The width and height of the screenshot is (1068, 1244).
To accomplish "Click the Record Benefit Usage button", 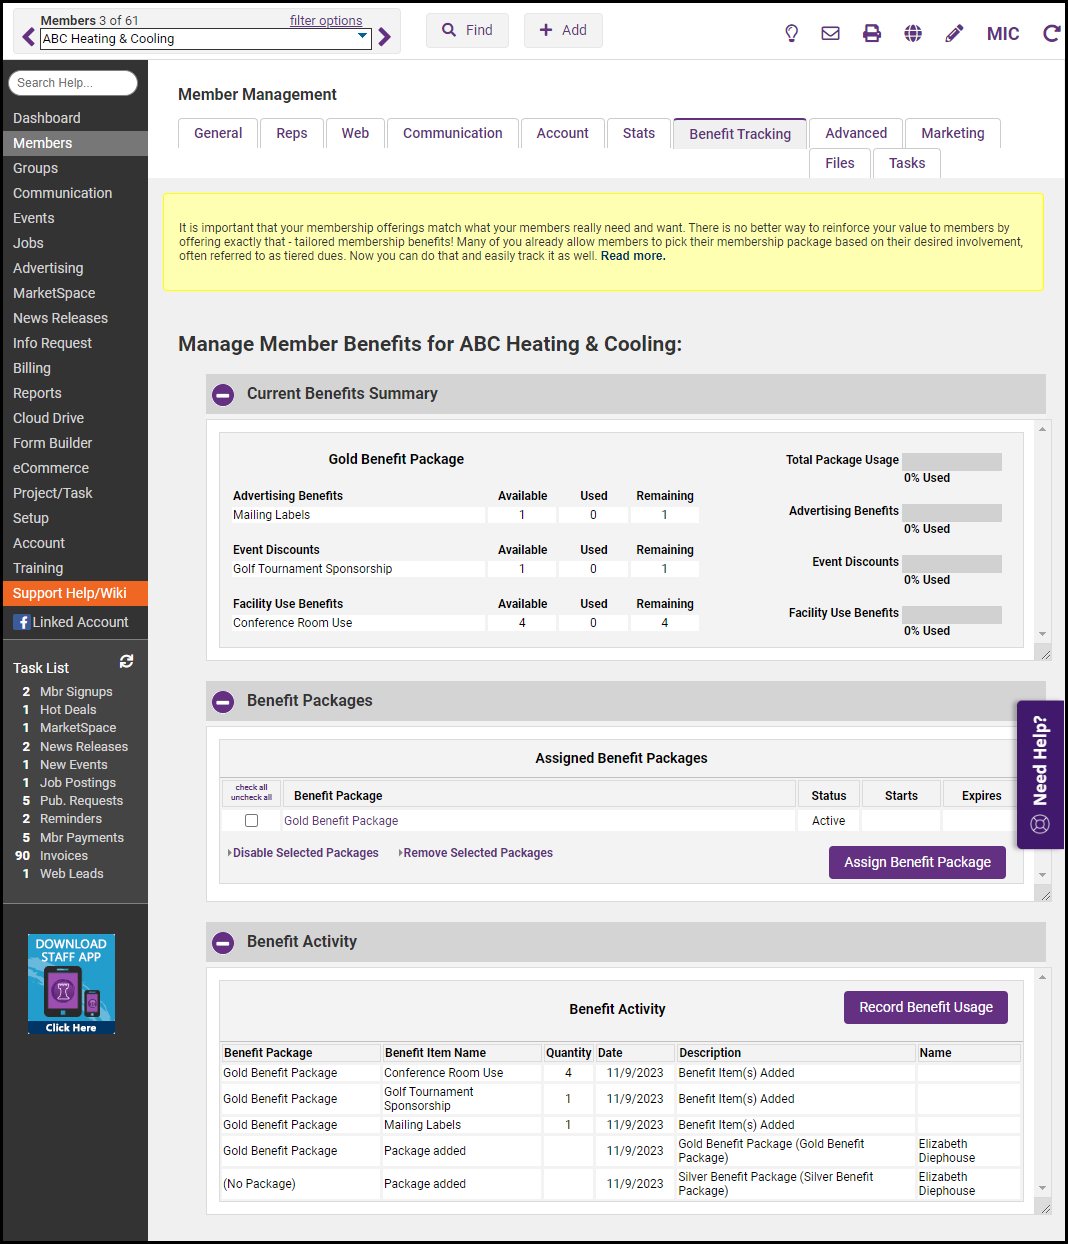I will [x=925, y=1007].
